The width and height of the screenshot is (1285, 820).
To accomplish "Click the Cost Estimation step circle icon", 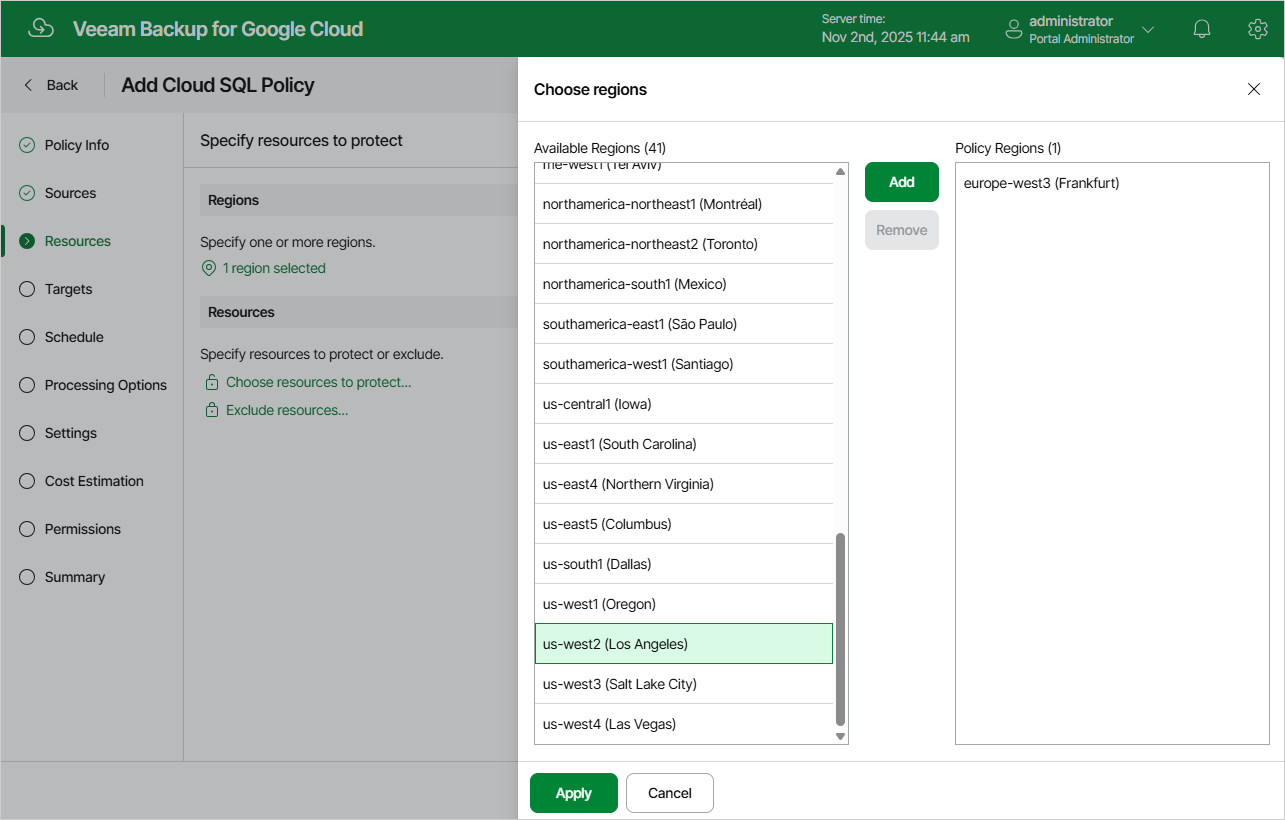I will pyautogui.click(x=27, y=481).
